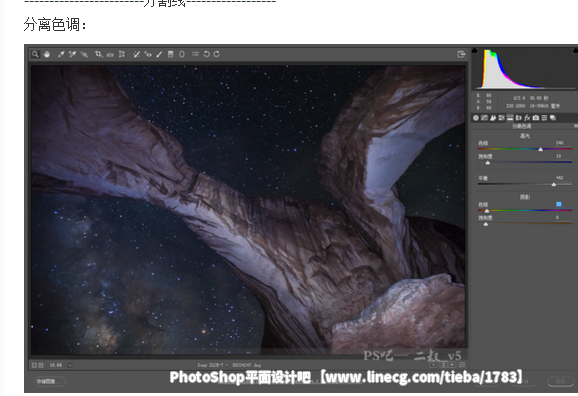Screen dimensions: 578x396
Task: Click the RGB values readout under histogram
Action: pos(484,101)
